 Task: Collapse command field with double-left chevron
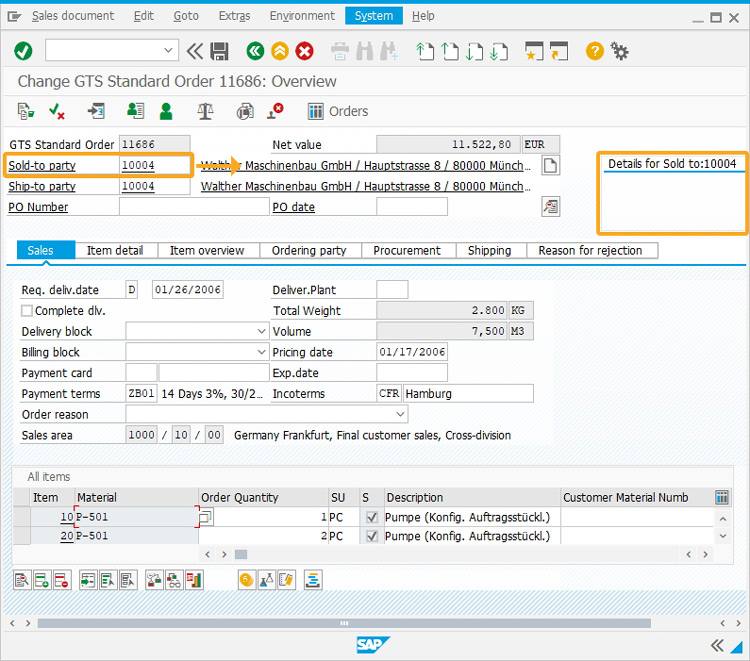click(195, 51)
